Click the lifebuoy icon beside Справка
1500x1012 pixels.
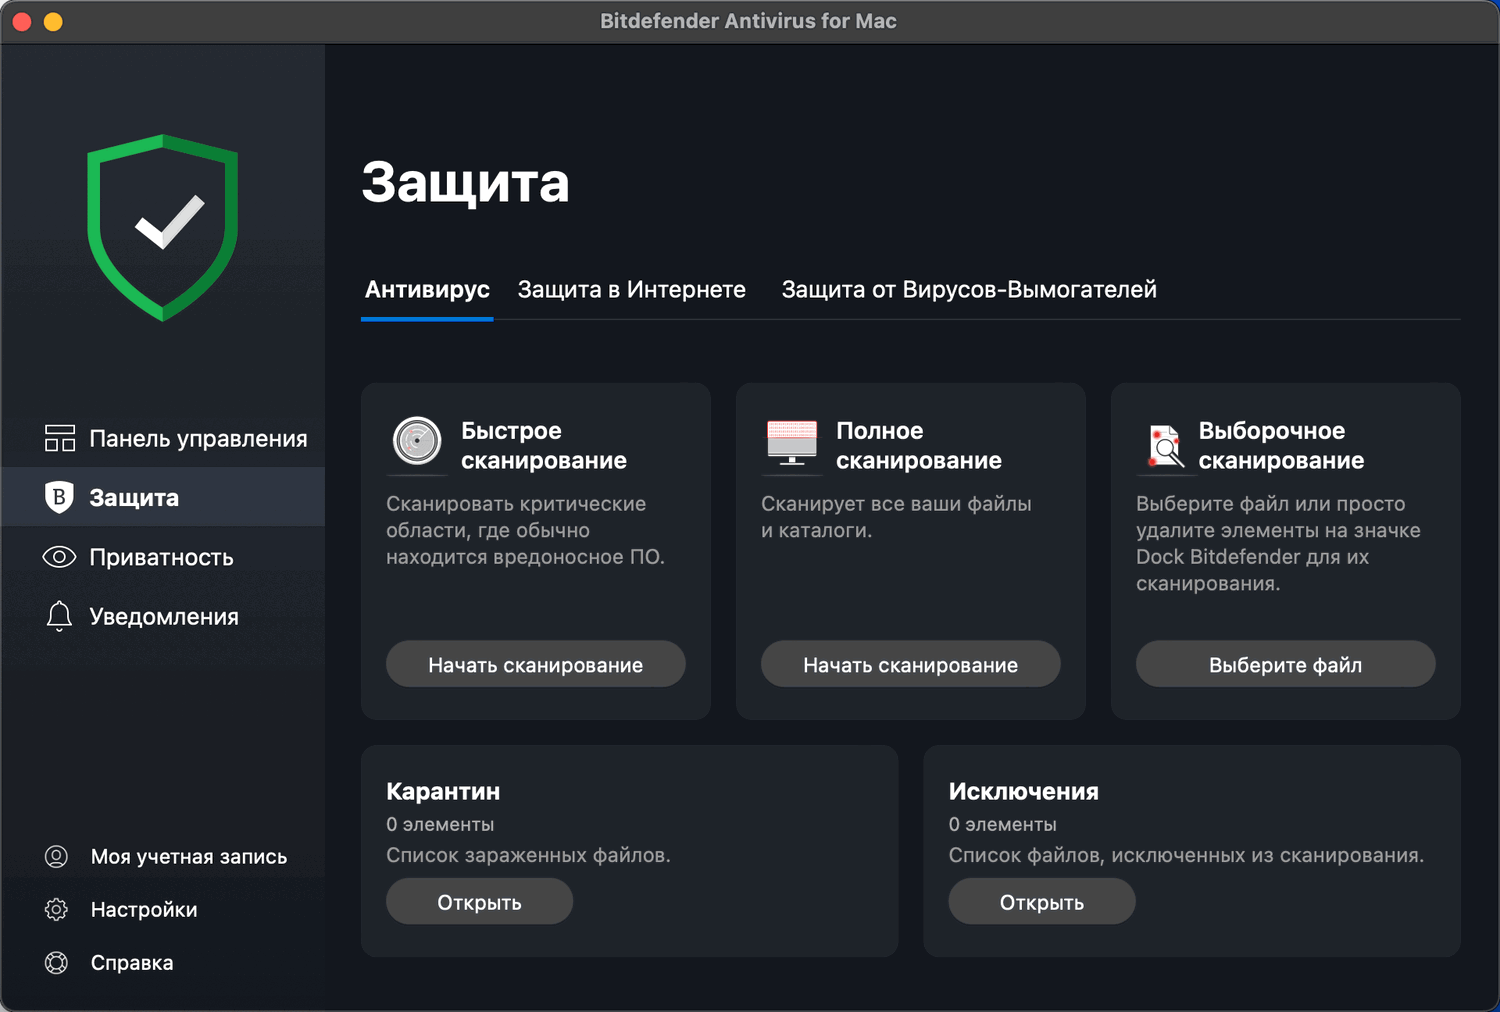[57, 963]
